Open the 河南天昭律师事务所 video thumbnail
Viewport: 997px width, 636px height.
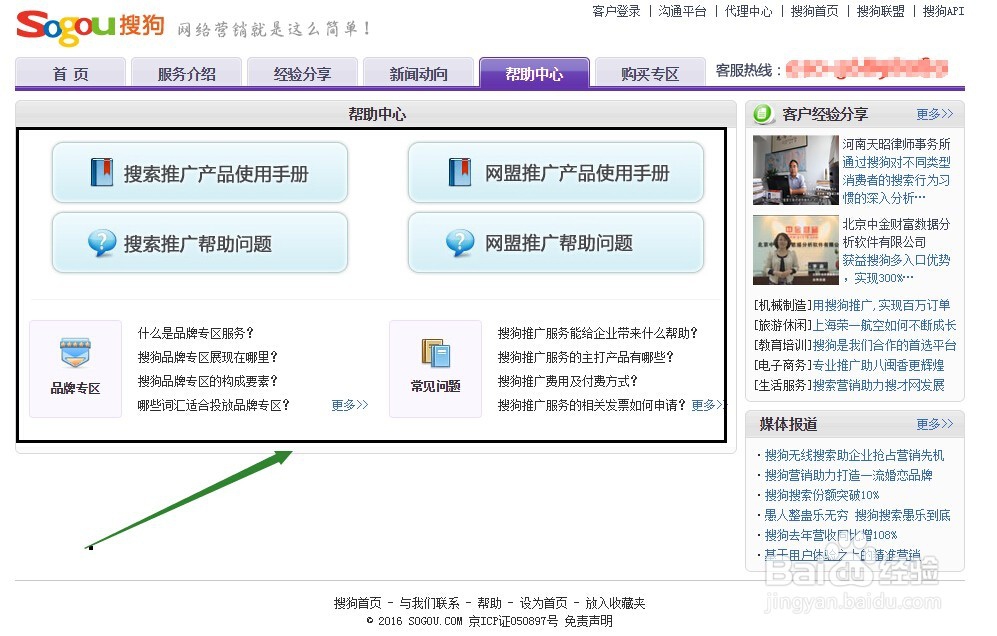tap(795, 170)
